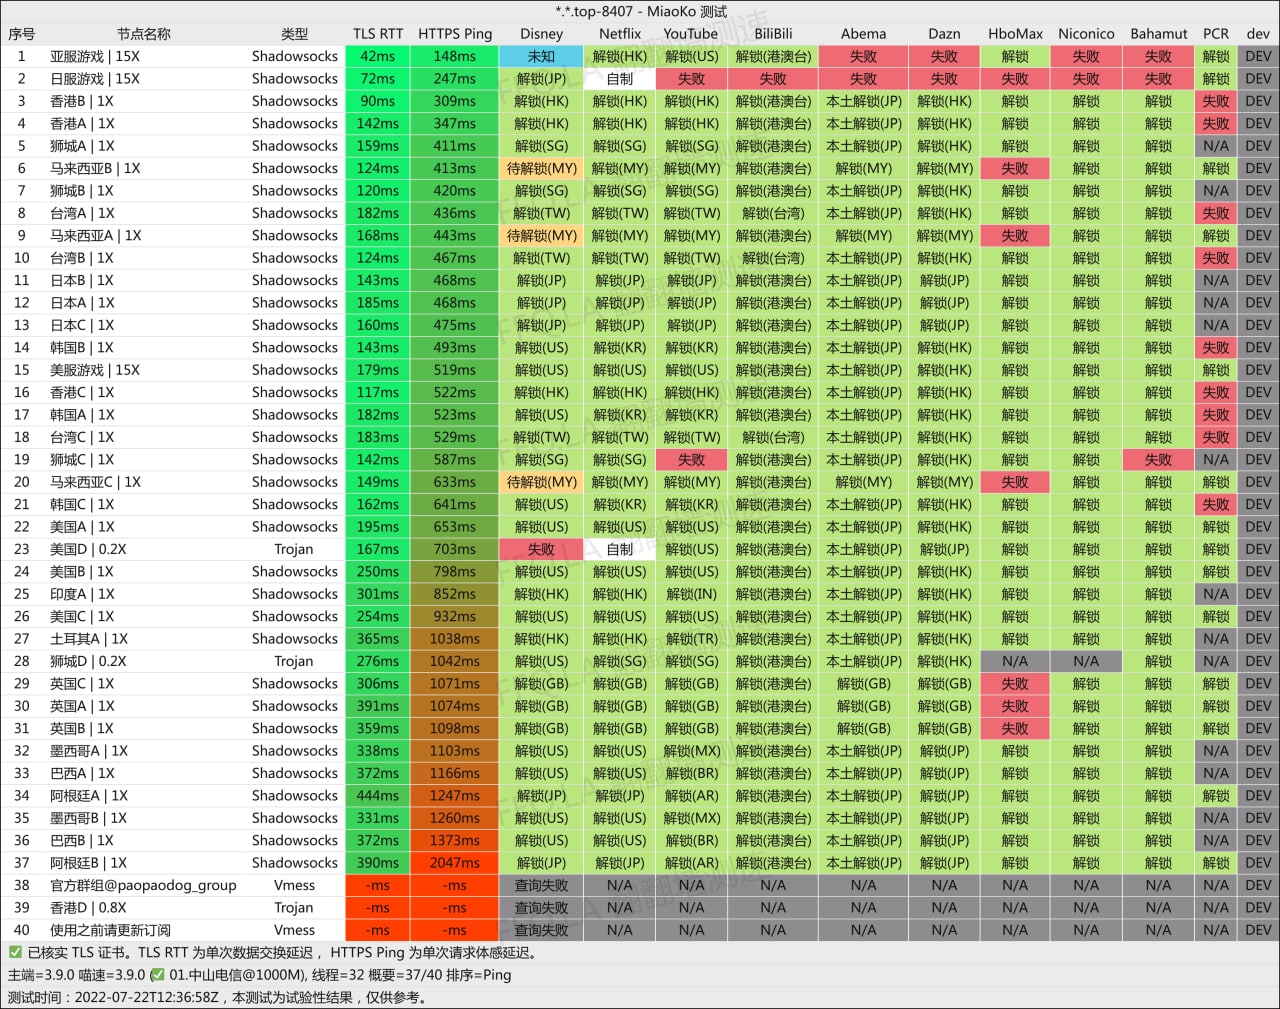Screen dimensions: 1280x1009
Task: Click the green checkmark beside 已核实 TLS 证书
Action: [x=15, y=953]
